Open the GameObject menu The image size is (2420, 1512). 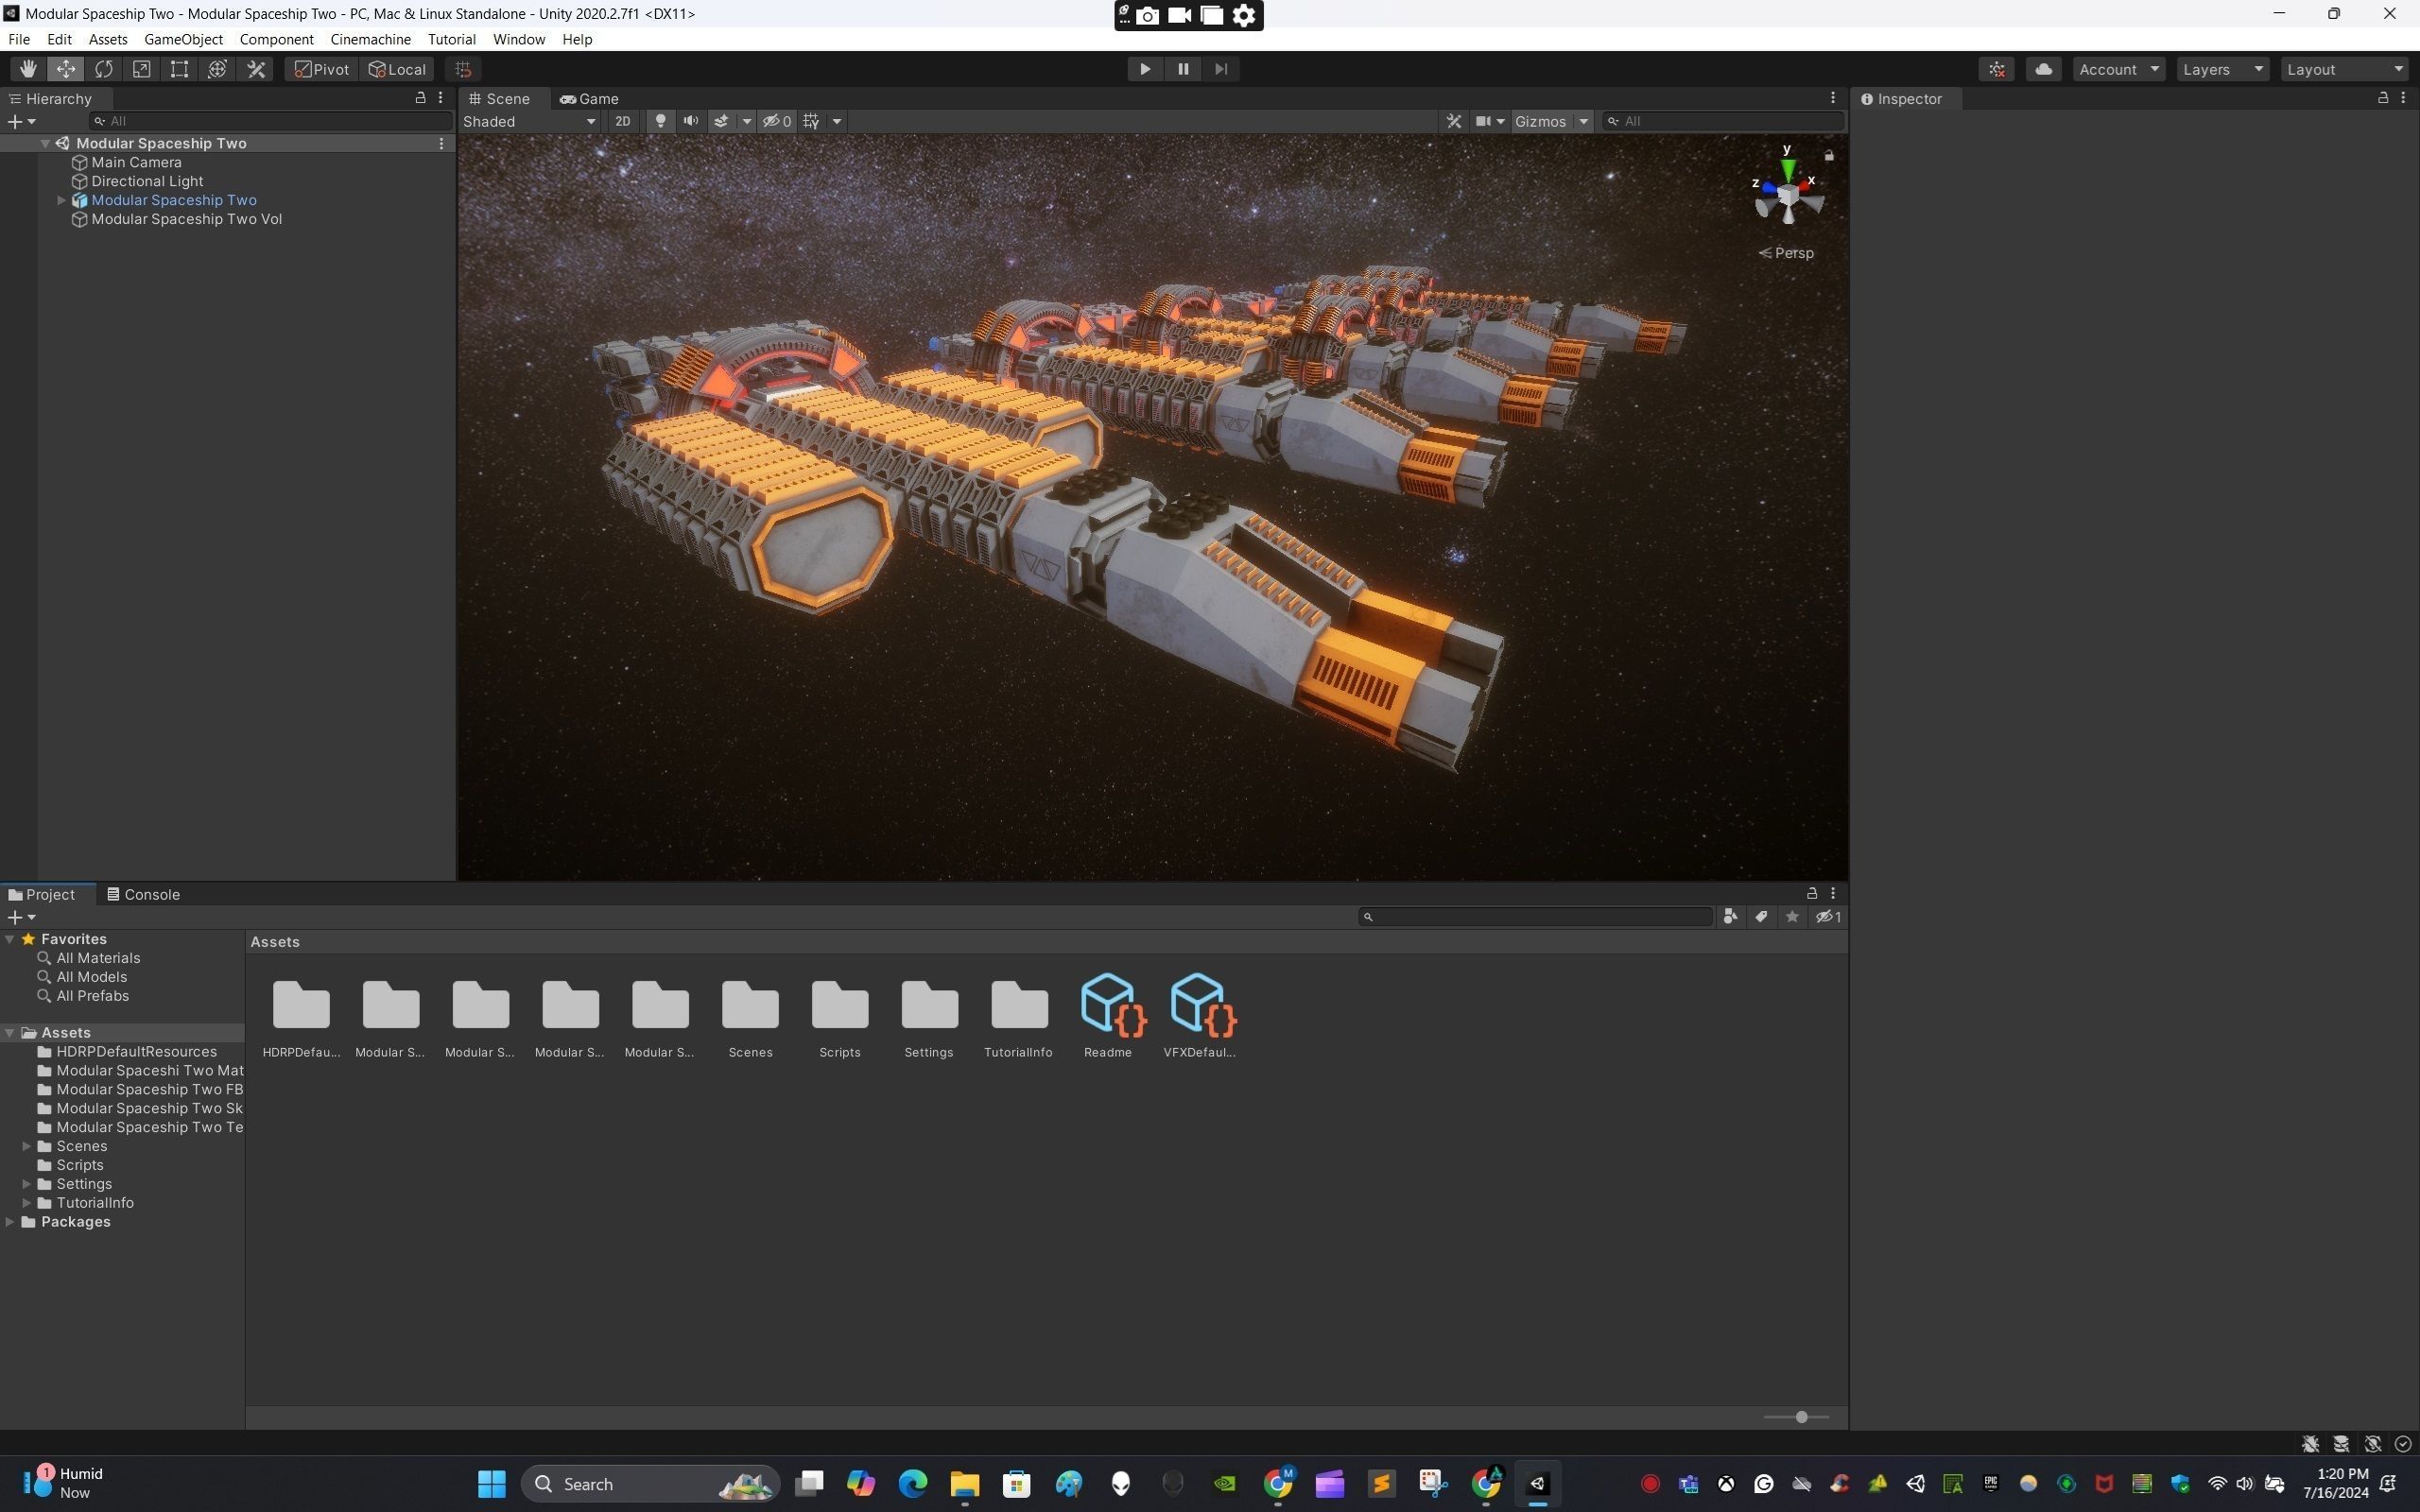click(x=183, y=39)
